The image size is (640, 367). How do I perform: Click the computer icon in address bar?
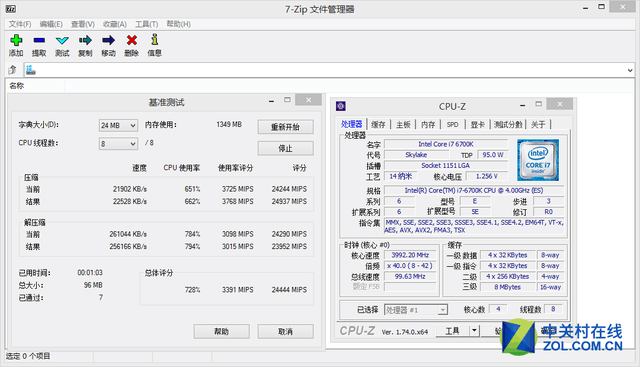[x=31, y=70]
